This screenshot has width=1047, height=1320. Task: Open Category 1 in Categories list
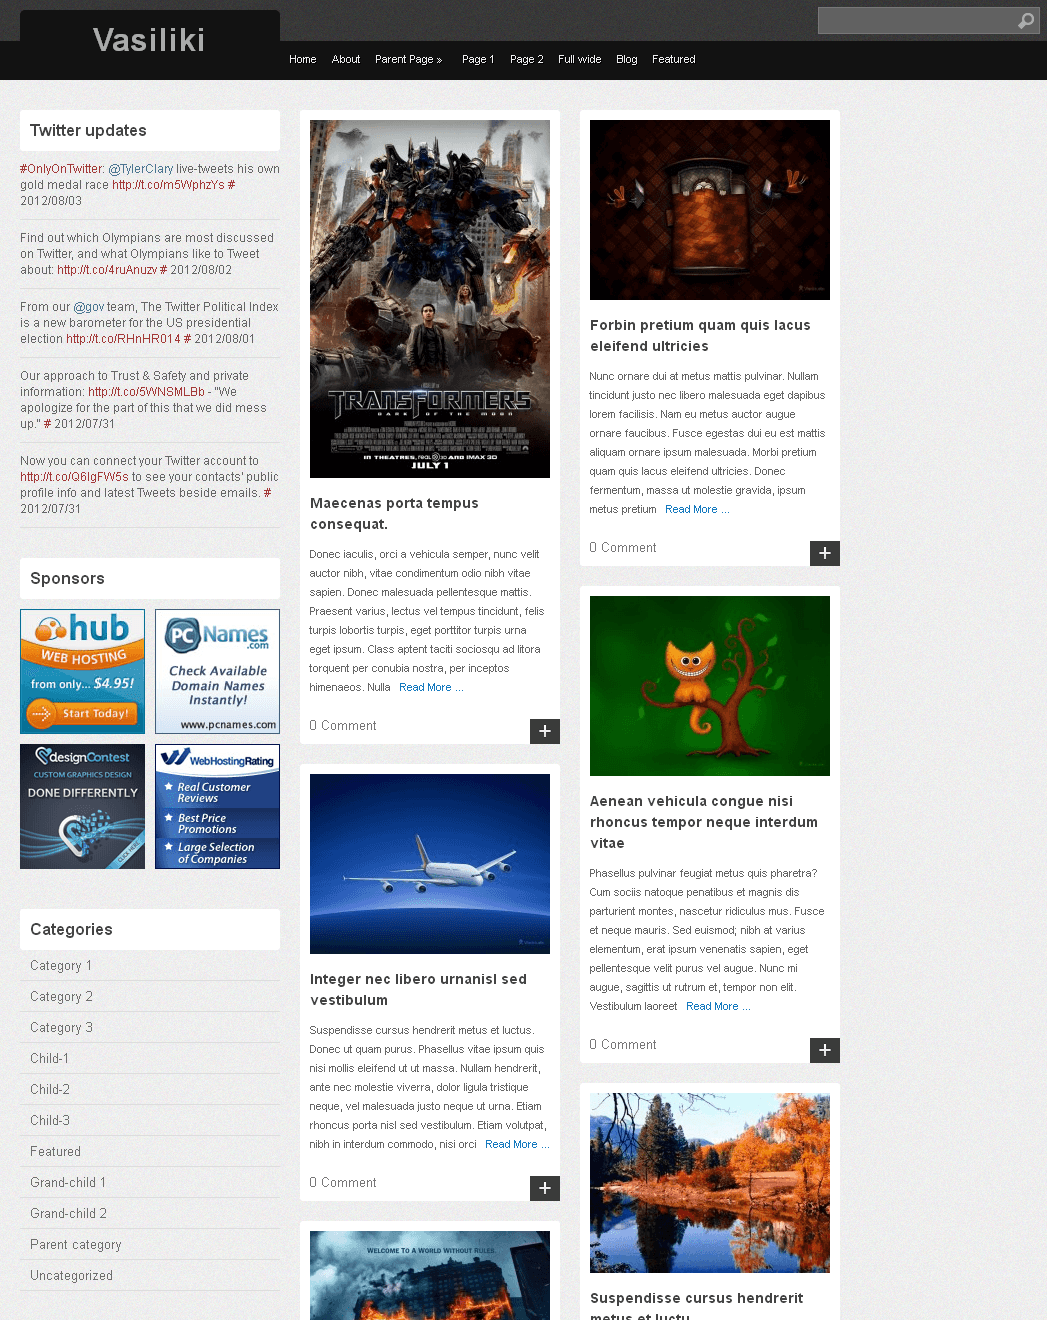click(x=61, y=966)
